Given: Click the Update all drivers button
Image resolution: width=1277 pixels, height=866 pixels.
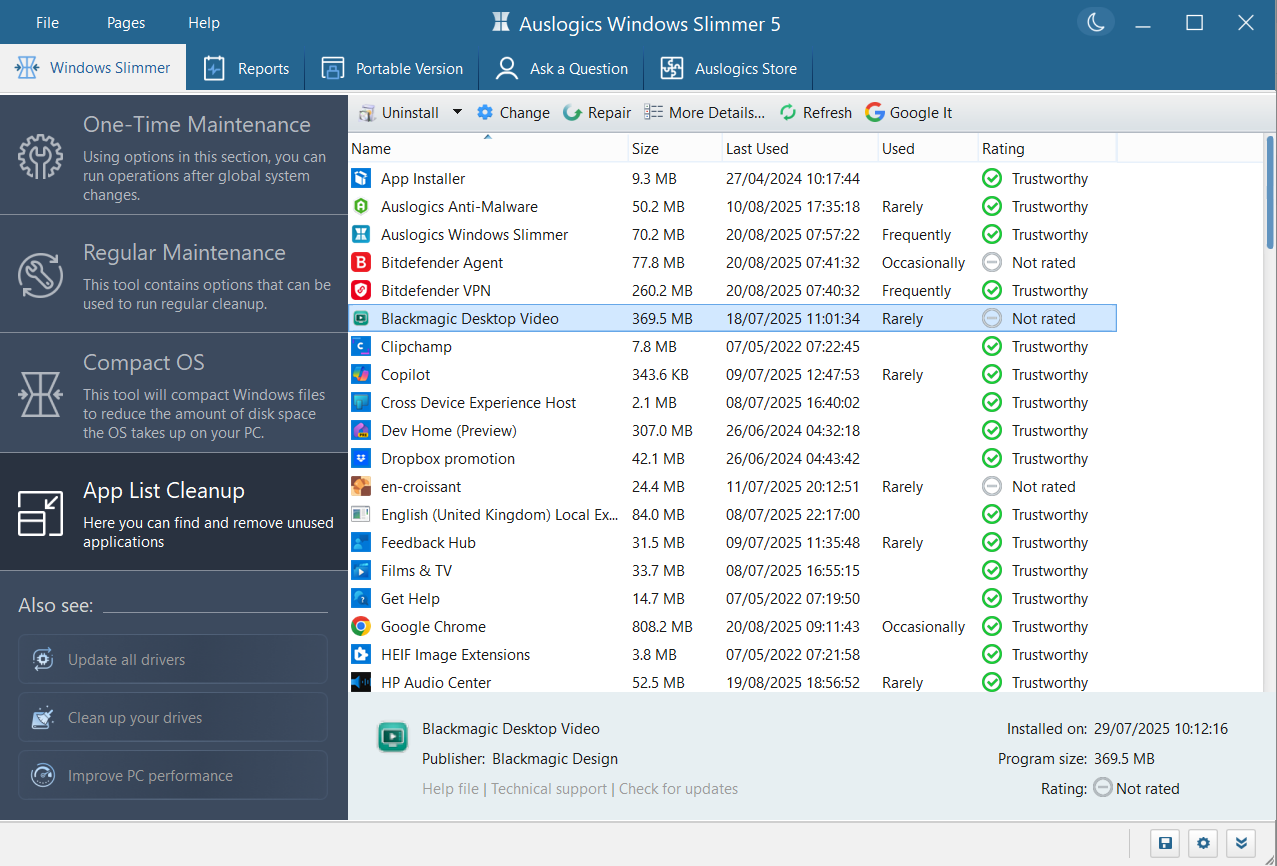Looking at the screenshot, I should pos(173,660).
